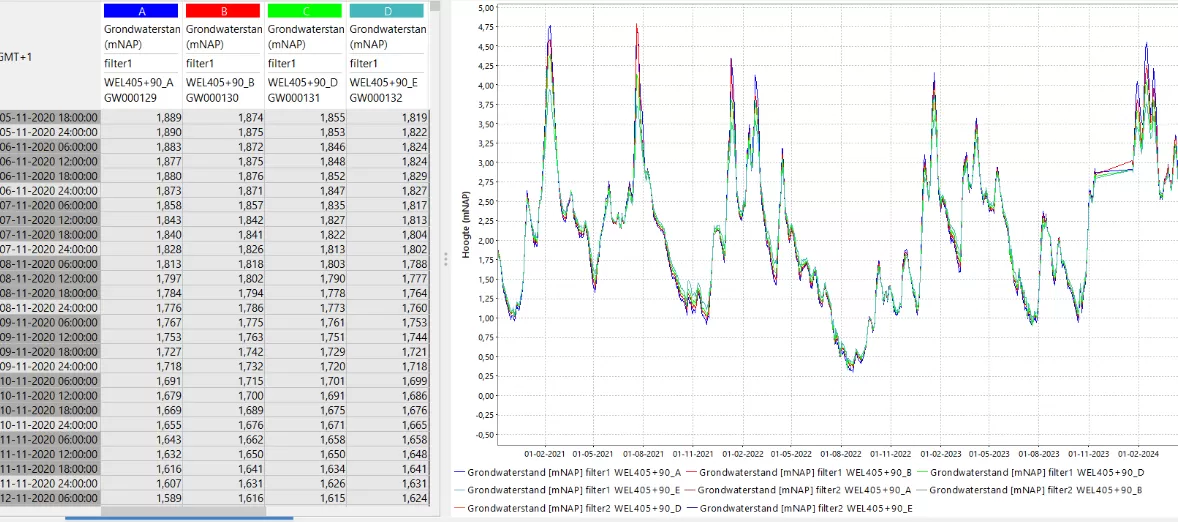Select the red B column color swatch

223,11
